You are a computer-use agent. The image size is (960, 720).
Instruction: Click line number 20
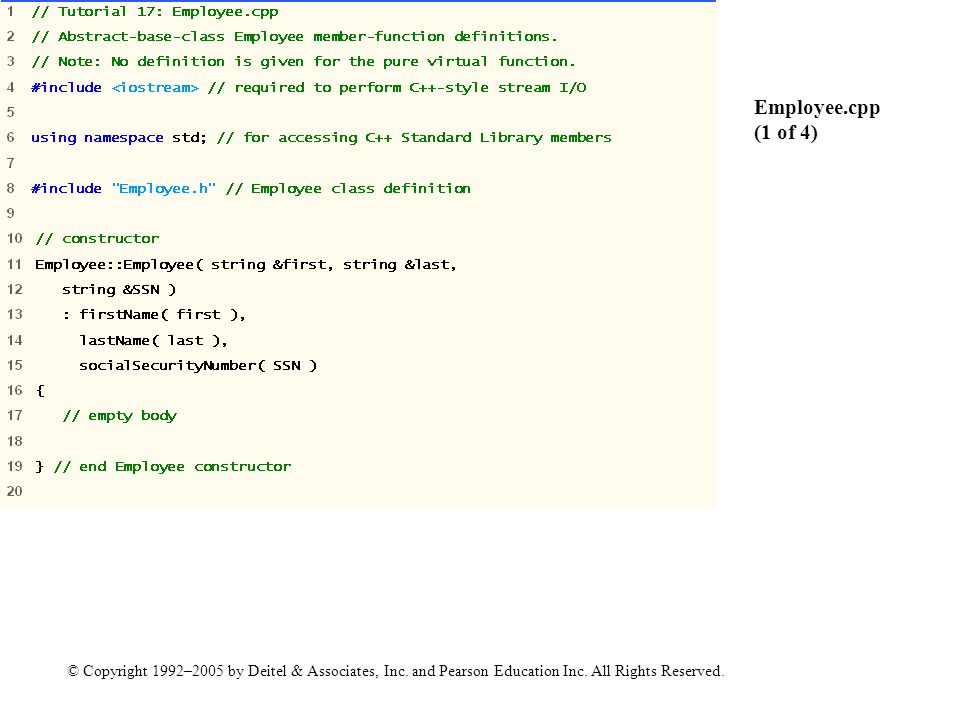pos(15,491)
